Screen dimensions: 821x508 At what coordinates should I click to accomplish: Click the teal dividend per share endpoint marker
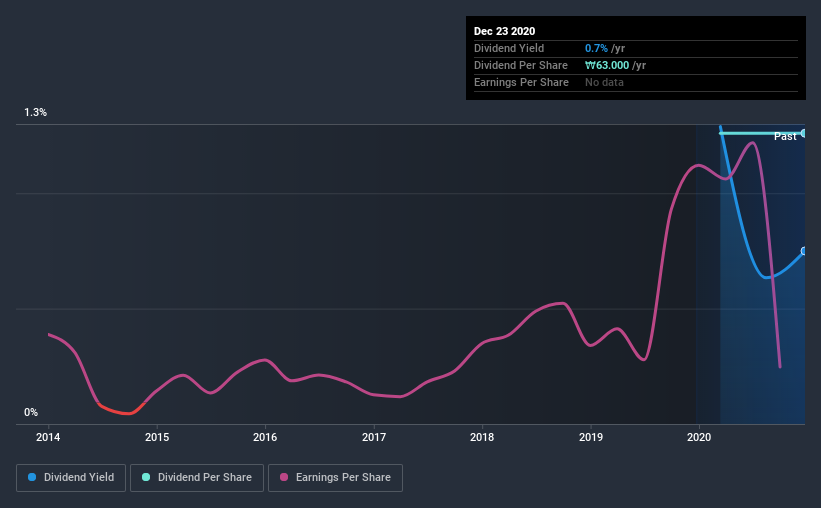(803, 134)
